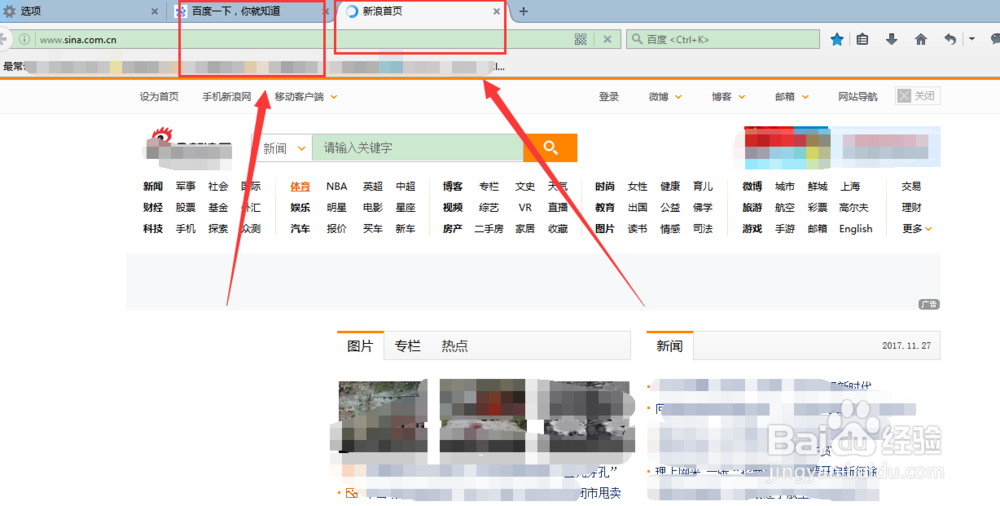Screen dimensions: 1000x506
Task: Open the 网站导航 link
Action: coord(858,97)
